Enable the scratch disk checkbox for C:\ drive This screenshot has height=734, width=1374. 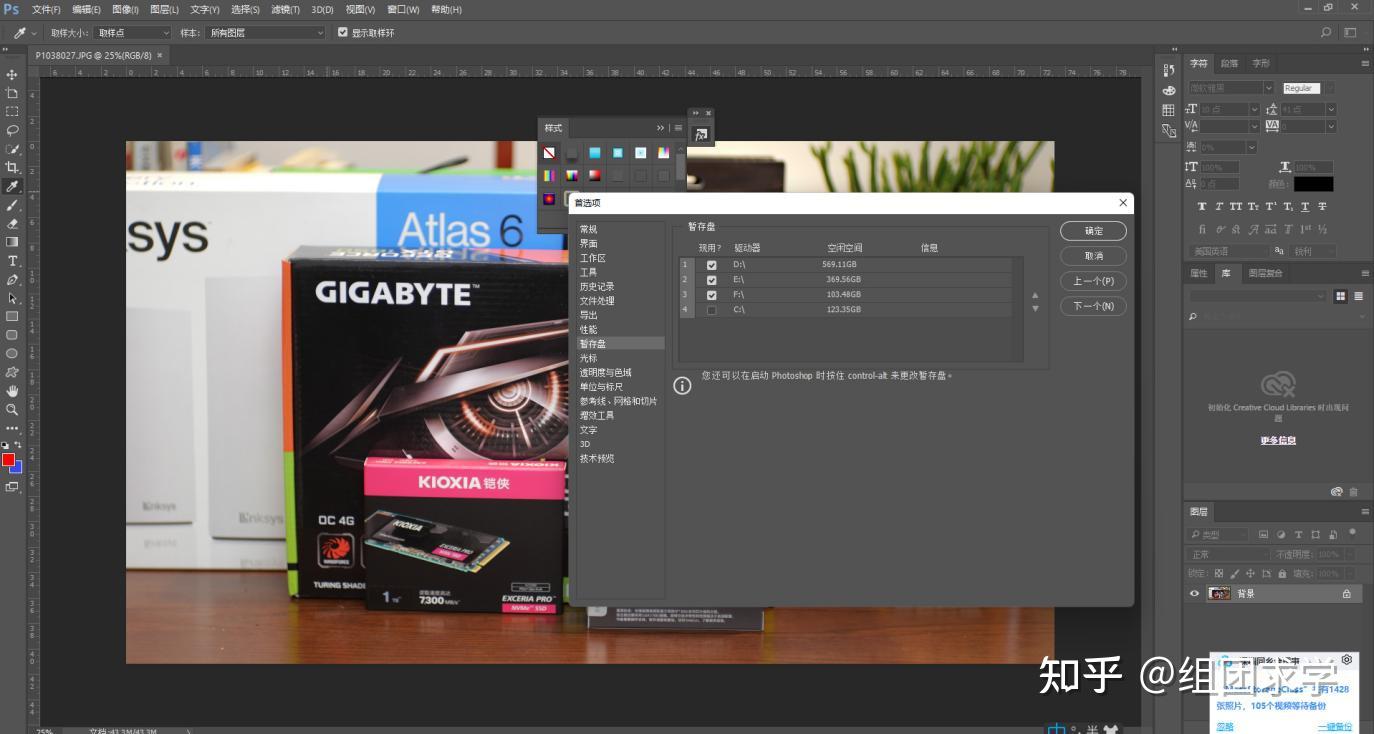click(712, 310)
